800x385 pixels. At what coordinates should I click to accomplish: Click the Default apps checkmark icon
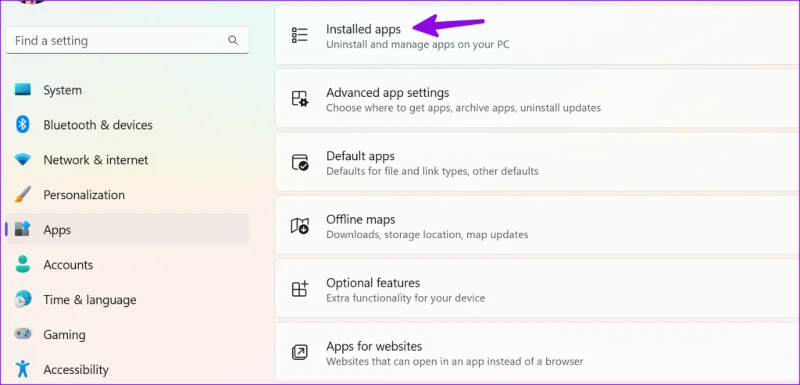[299, 162]
